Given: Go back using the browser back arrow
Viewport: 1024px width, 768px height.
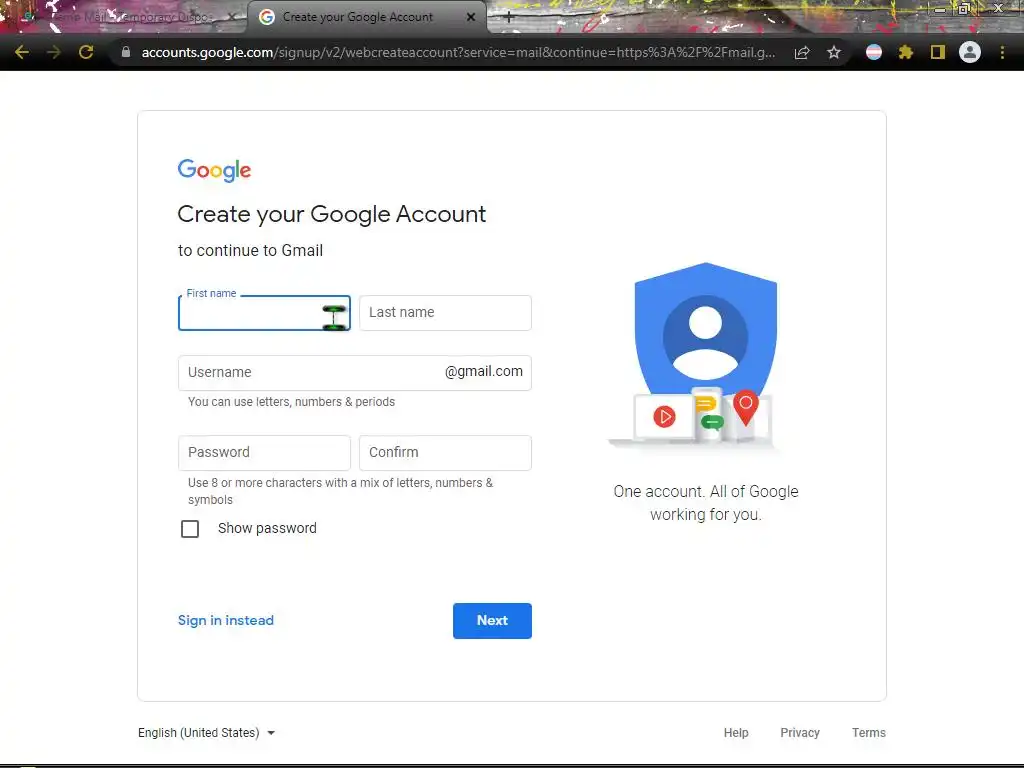Looking at the screenshot, I should (x=22, y=52).
